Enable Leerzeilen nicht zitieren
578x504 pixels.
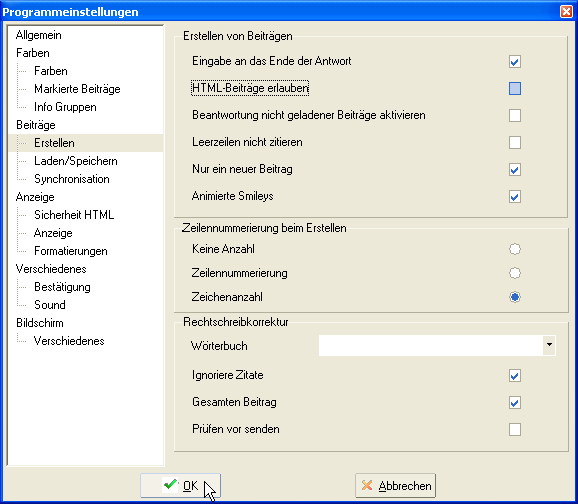[515, 142]
